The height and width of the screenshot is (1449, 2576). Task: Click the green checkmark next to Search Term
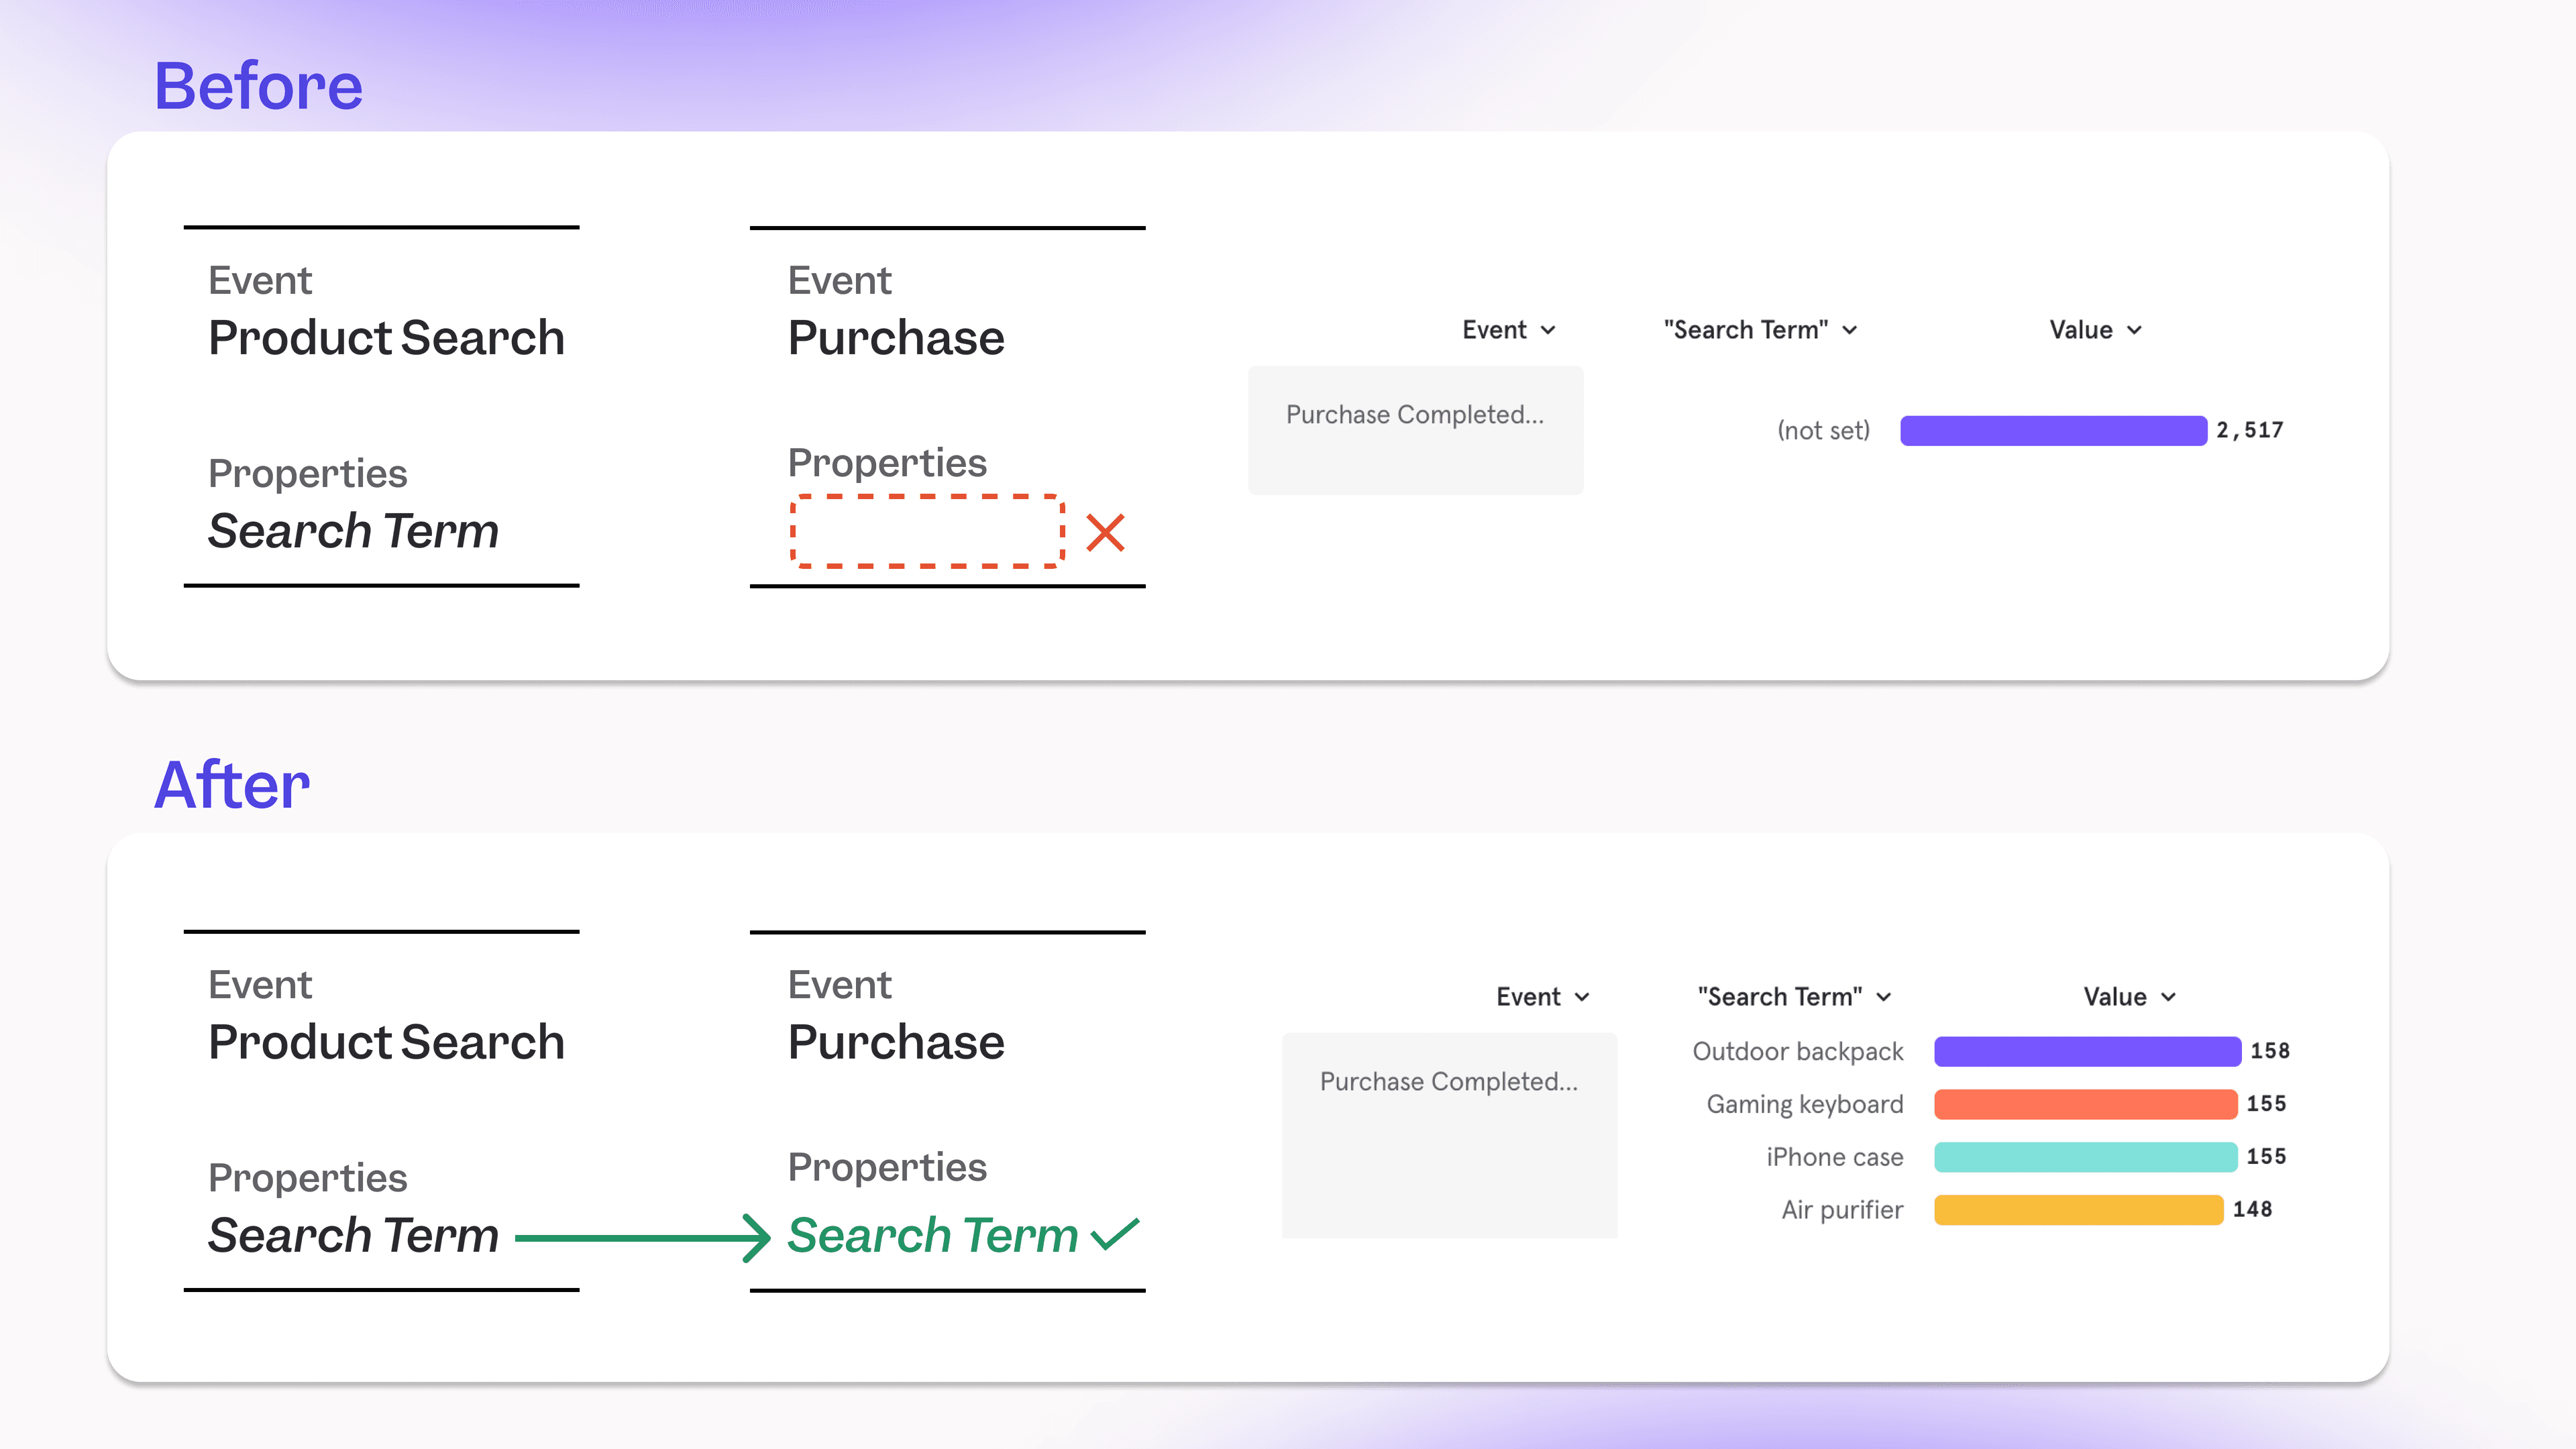[1115, 1234]
